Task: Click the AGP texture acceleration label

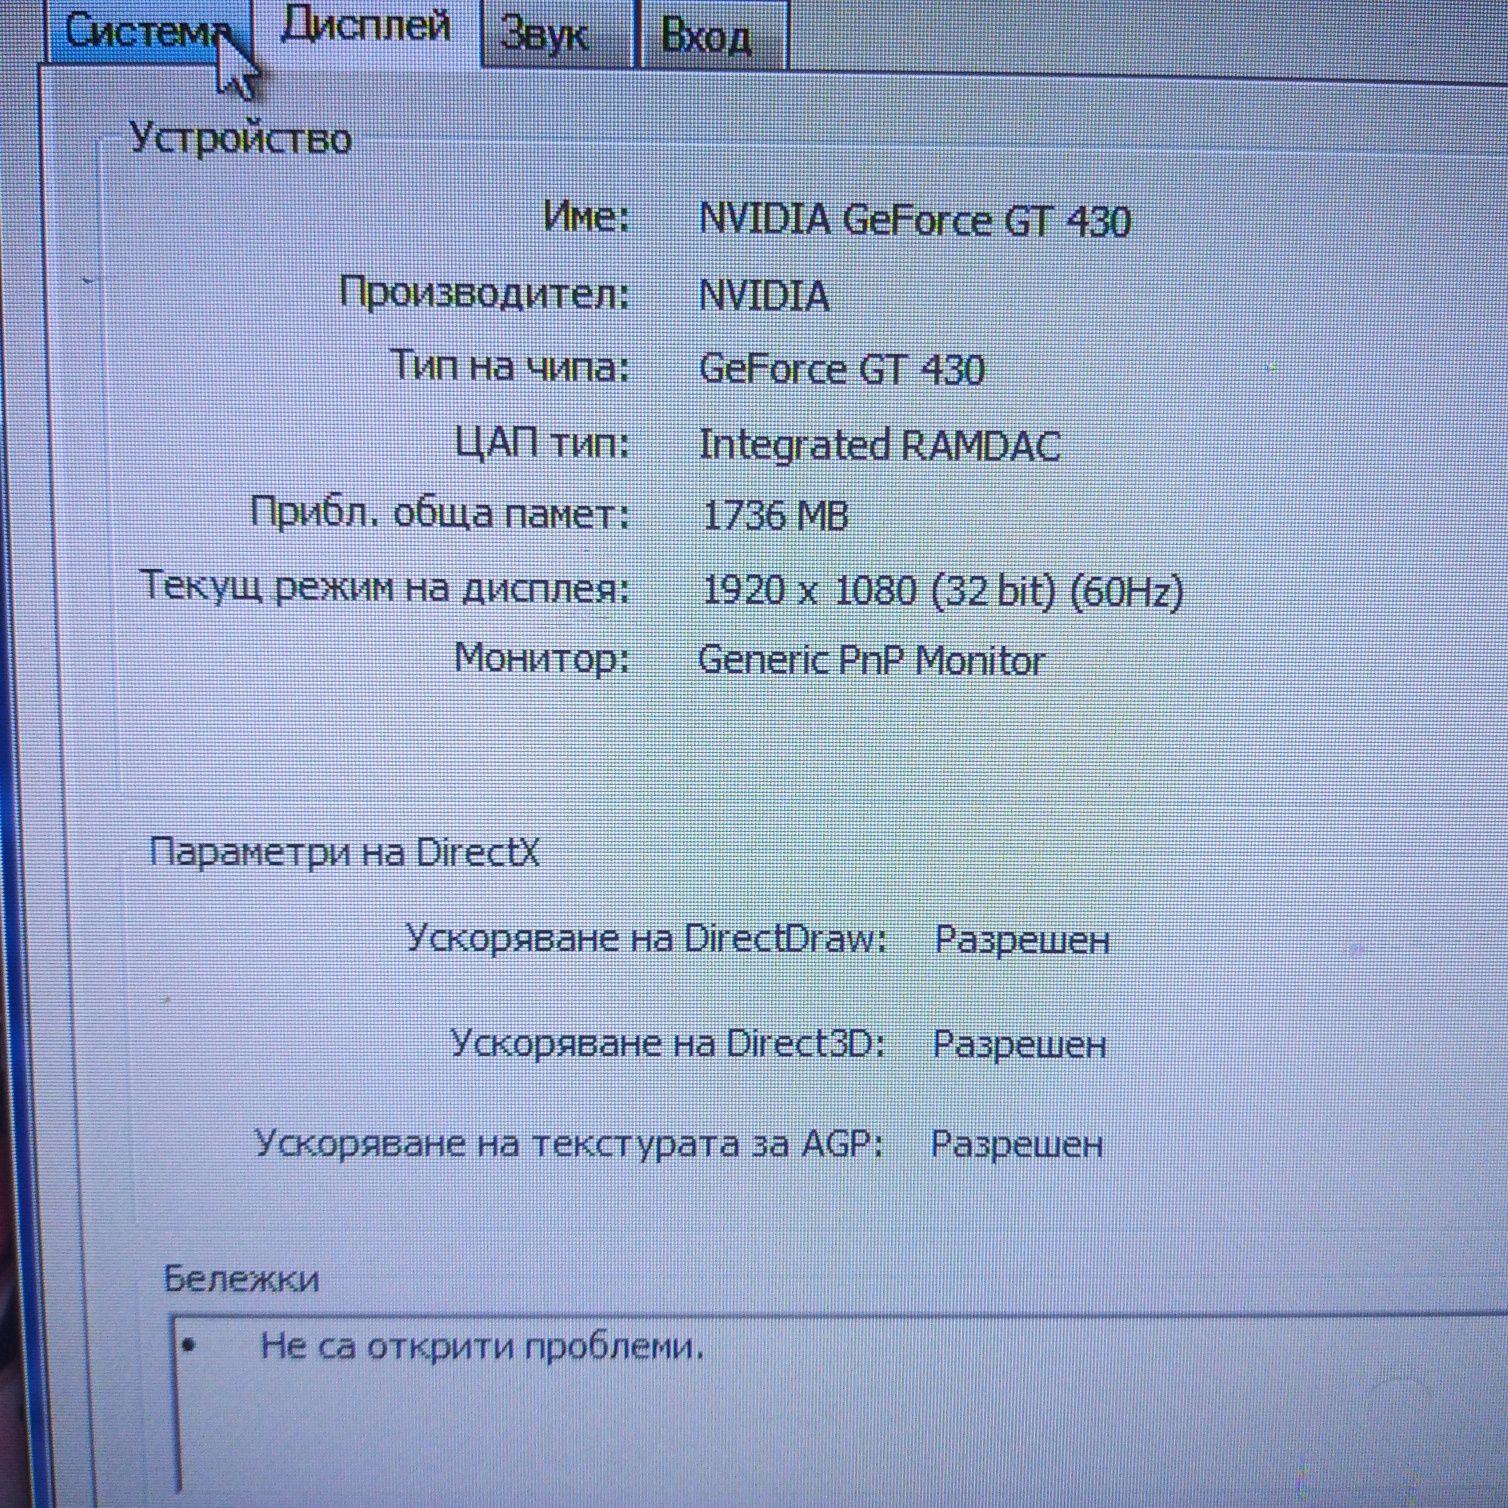Action: [x=569, y=1143]
